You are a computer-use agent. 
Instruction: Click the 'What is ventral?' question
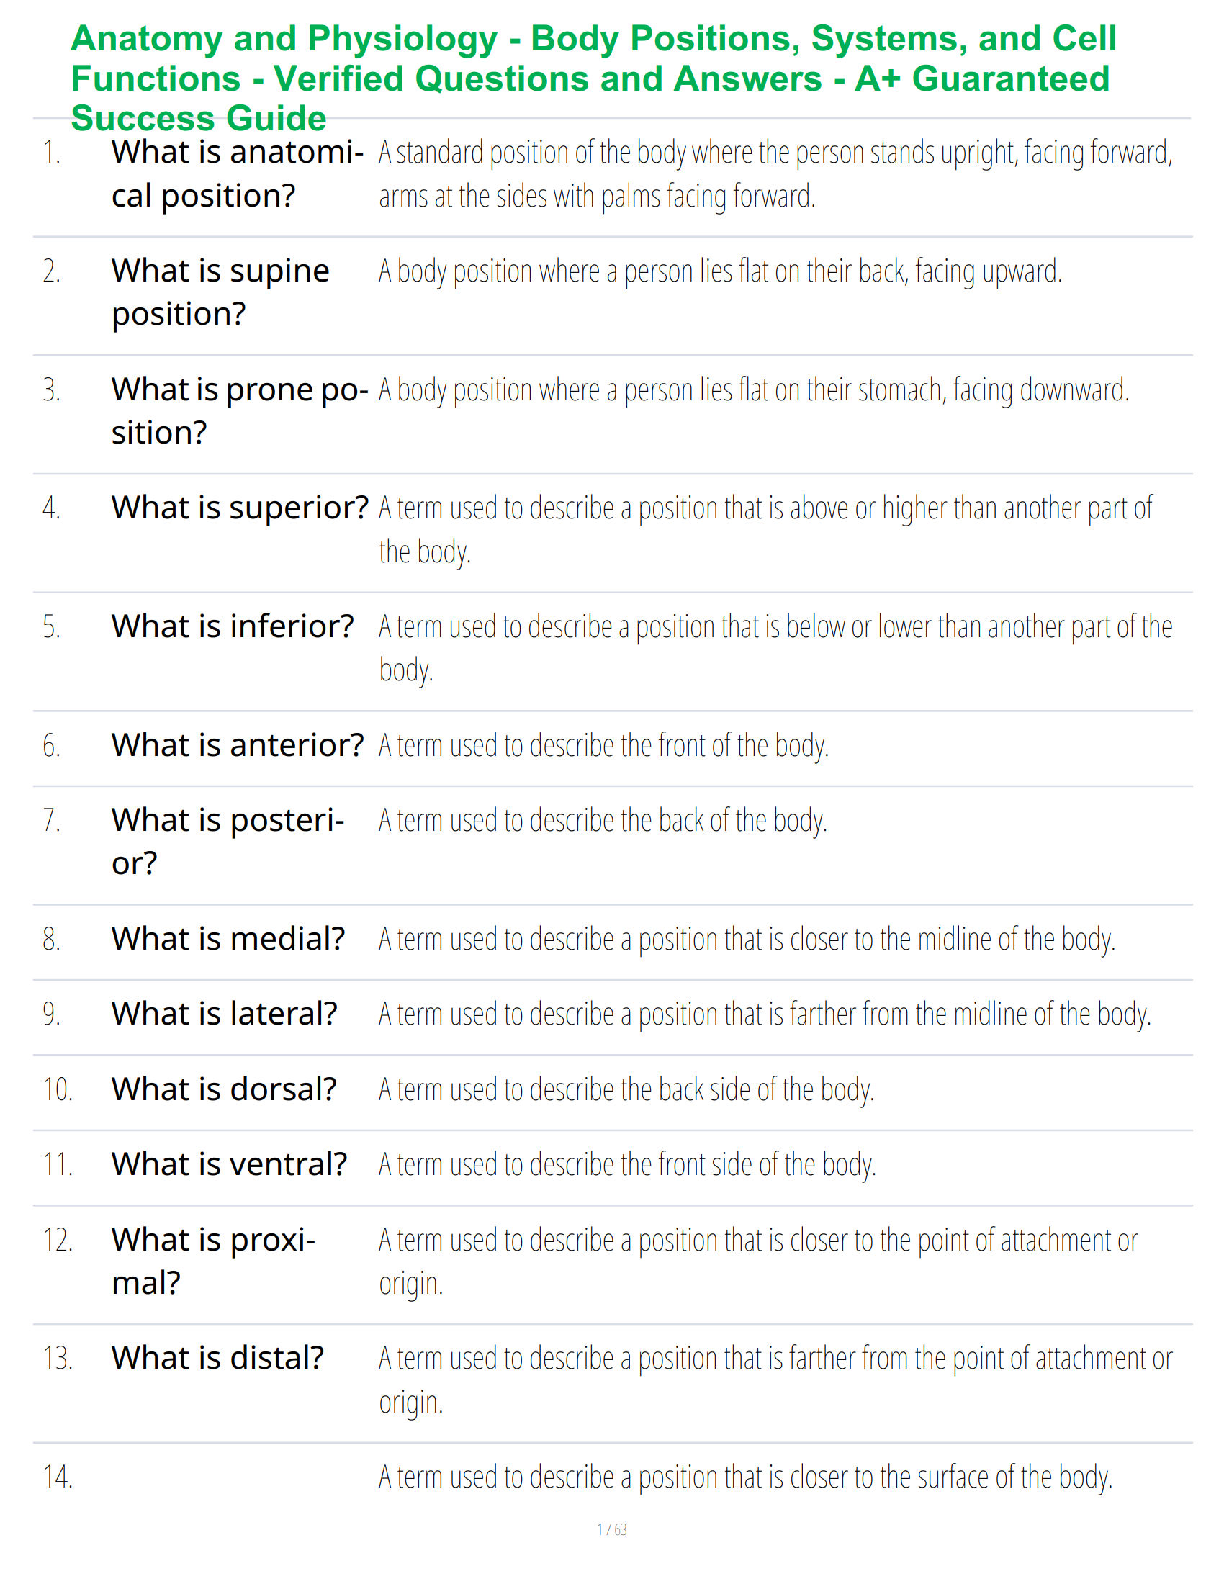pos(229,1165)
